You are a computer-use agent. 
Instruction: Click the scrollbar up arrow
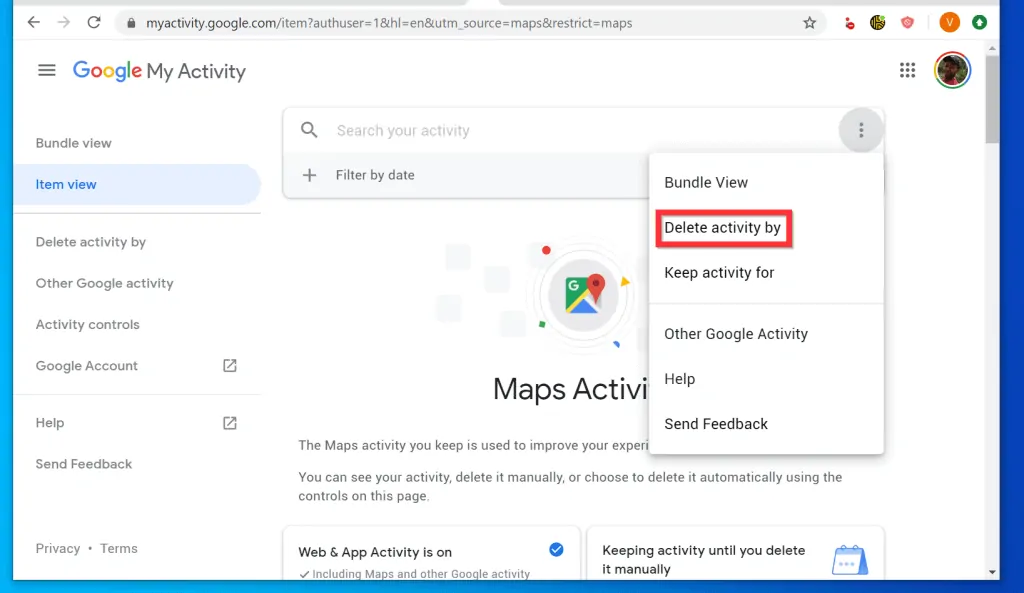click(992, 49)
